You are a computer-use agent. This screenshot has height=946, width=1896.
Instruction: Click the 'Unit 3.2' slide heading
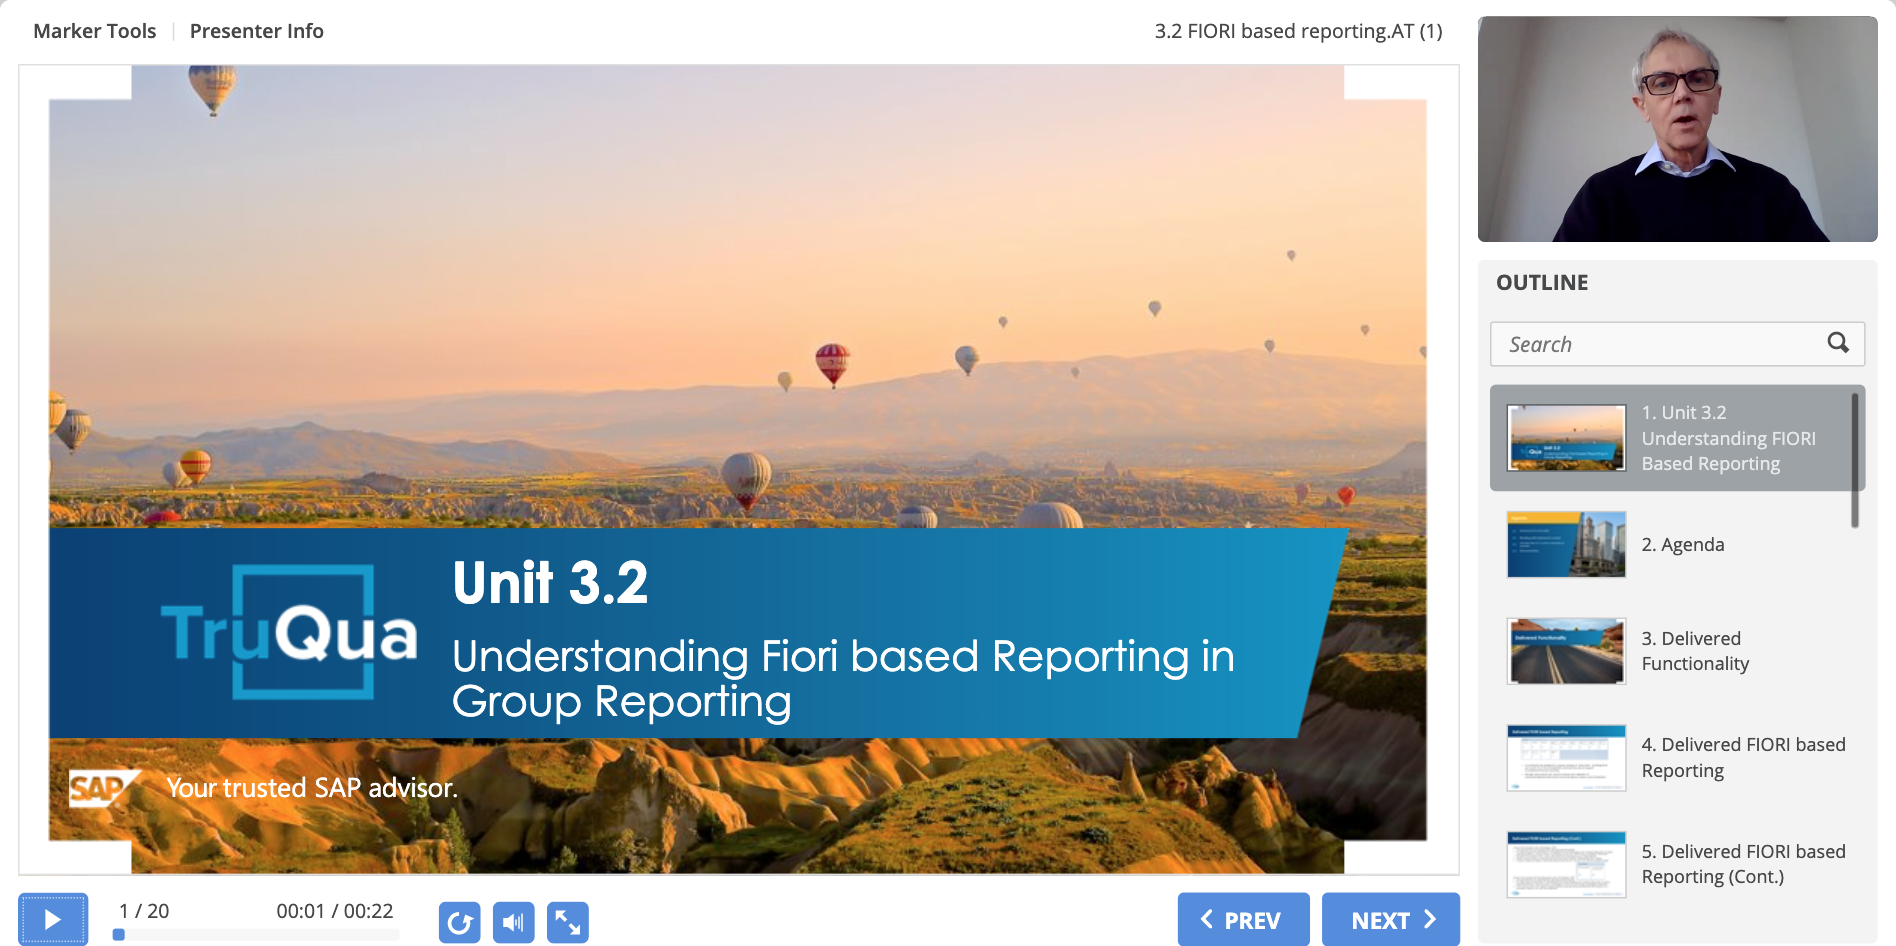click(550, 583)
